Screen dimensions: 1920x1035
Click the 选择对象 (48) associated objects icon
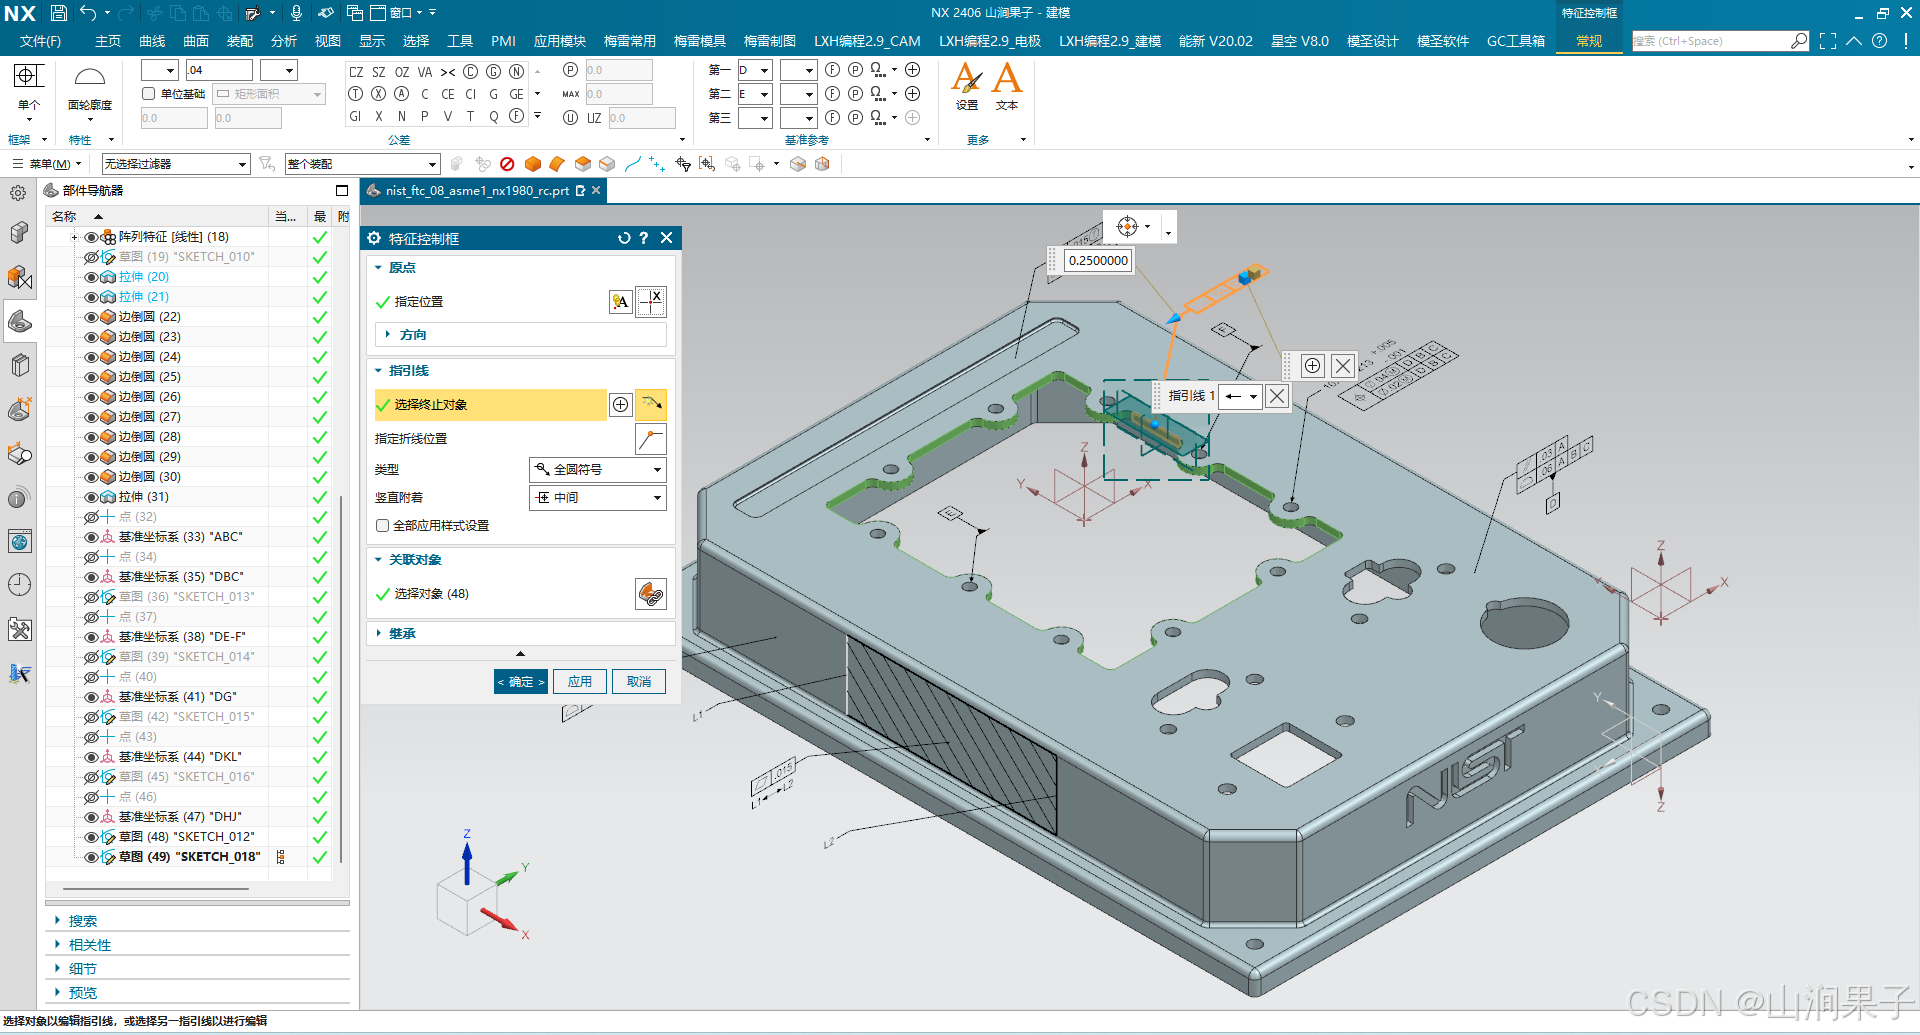click(651, 594)
